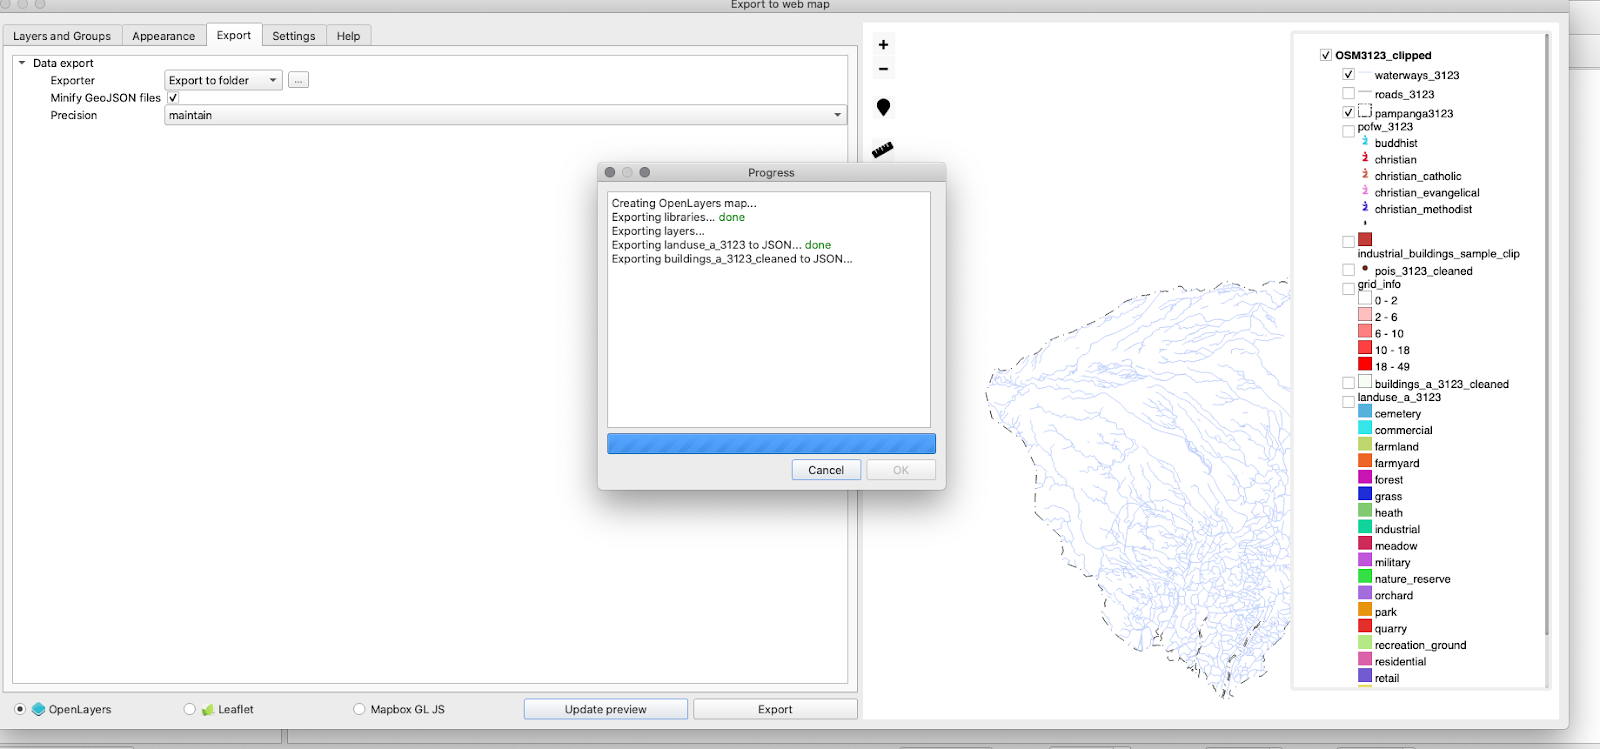Screen dimensions: 1600x749
Task: Click the browse folder ellipsis button
Action: [x=298, y=80]
